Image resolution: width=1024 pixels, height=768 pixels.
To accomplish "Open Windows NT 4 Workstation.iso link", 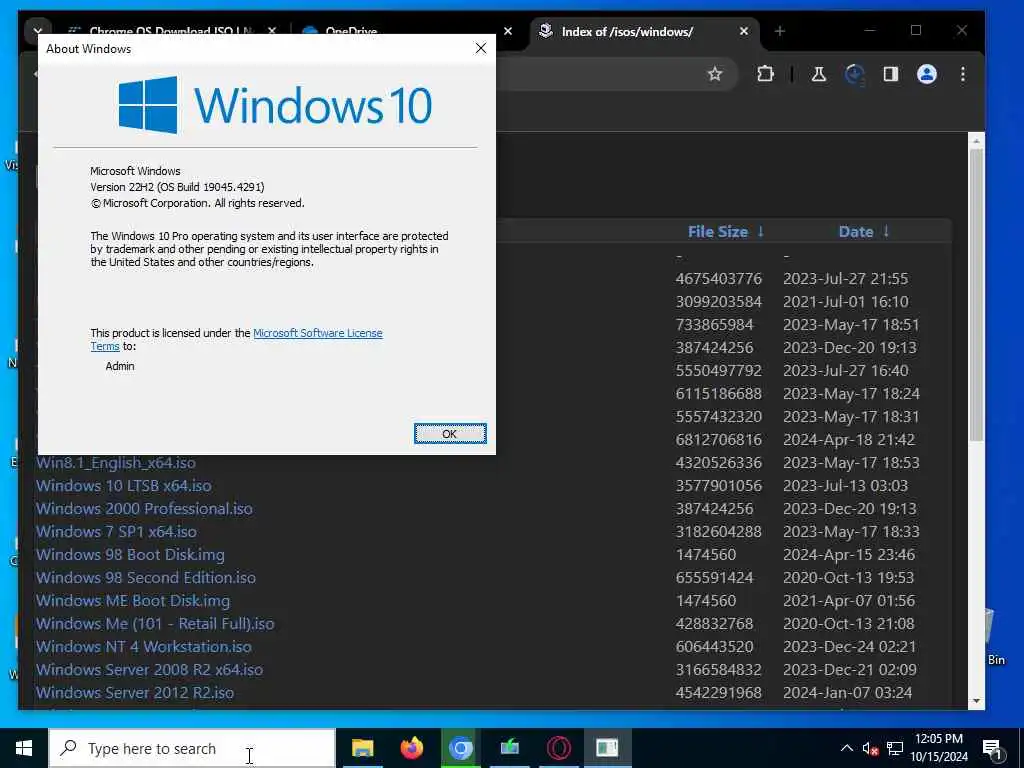I will (x=144, y=647).
